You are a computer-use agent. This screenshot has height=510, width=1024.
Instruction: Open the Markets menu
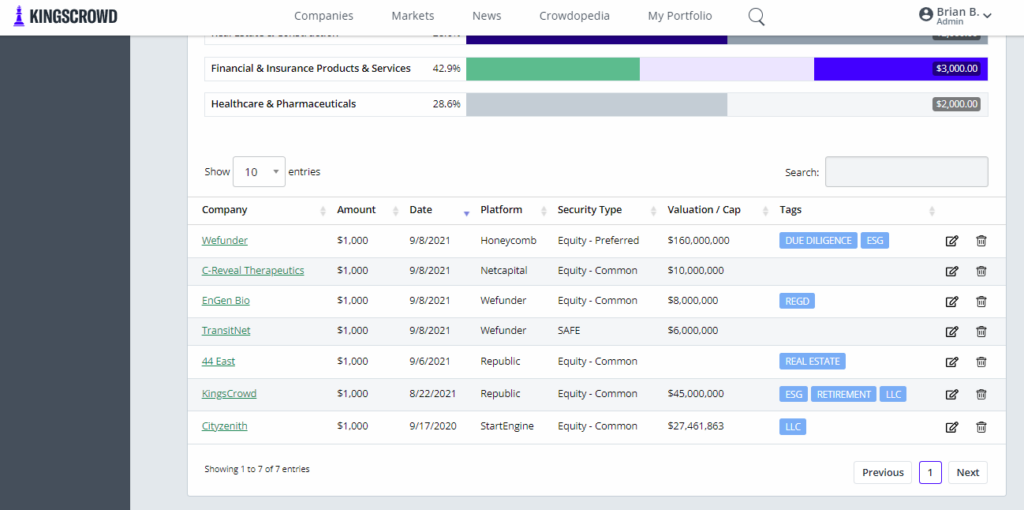tap(413, 16)
